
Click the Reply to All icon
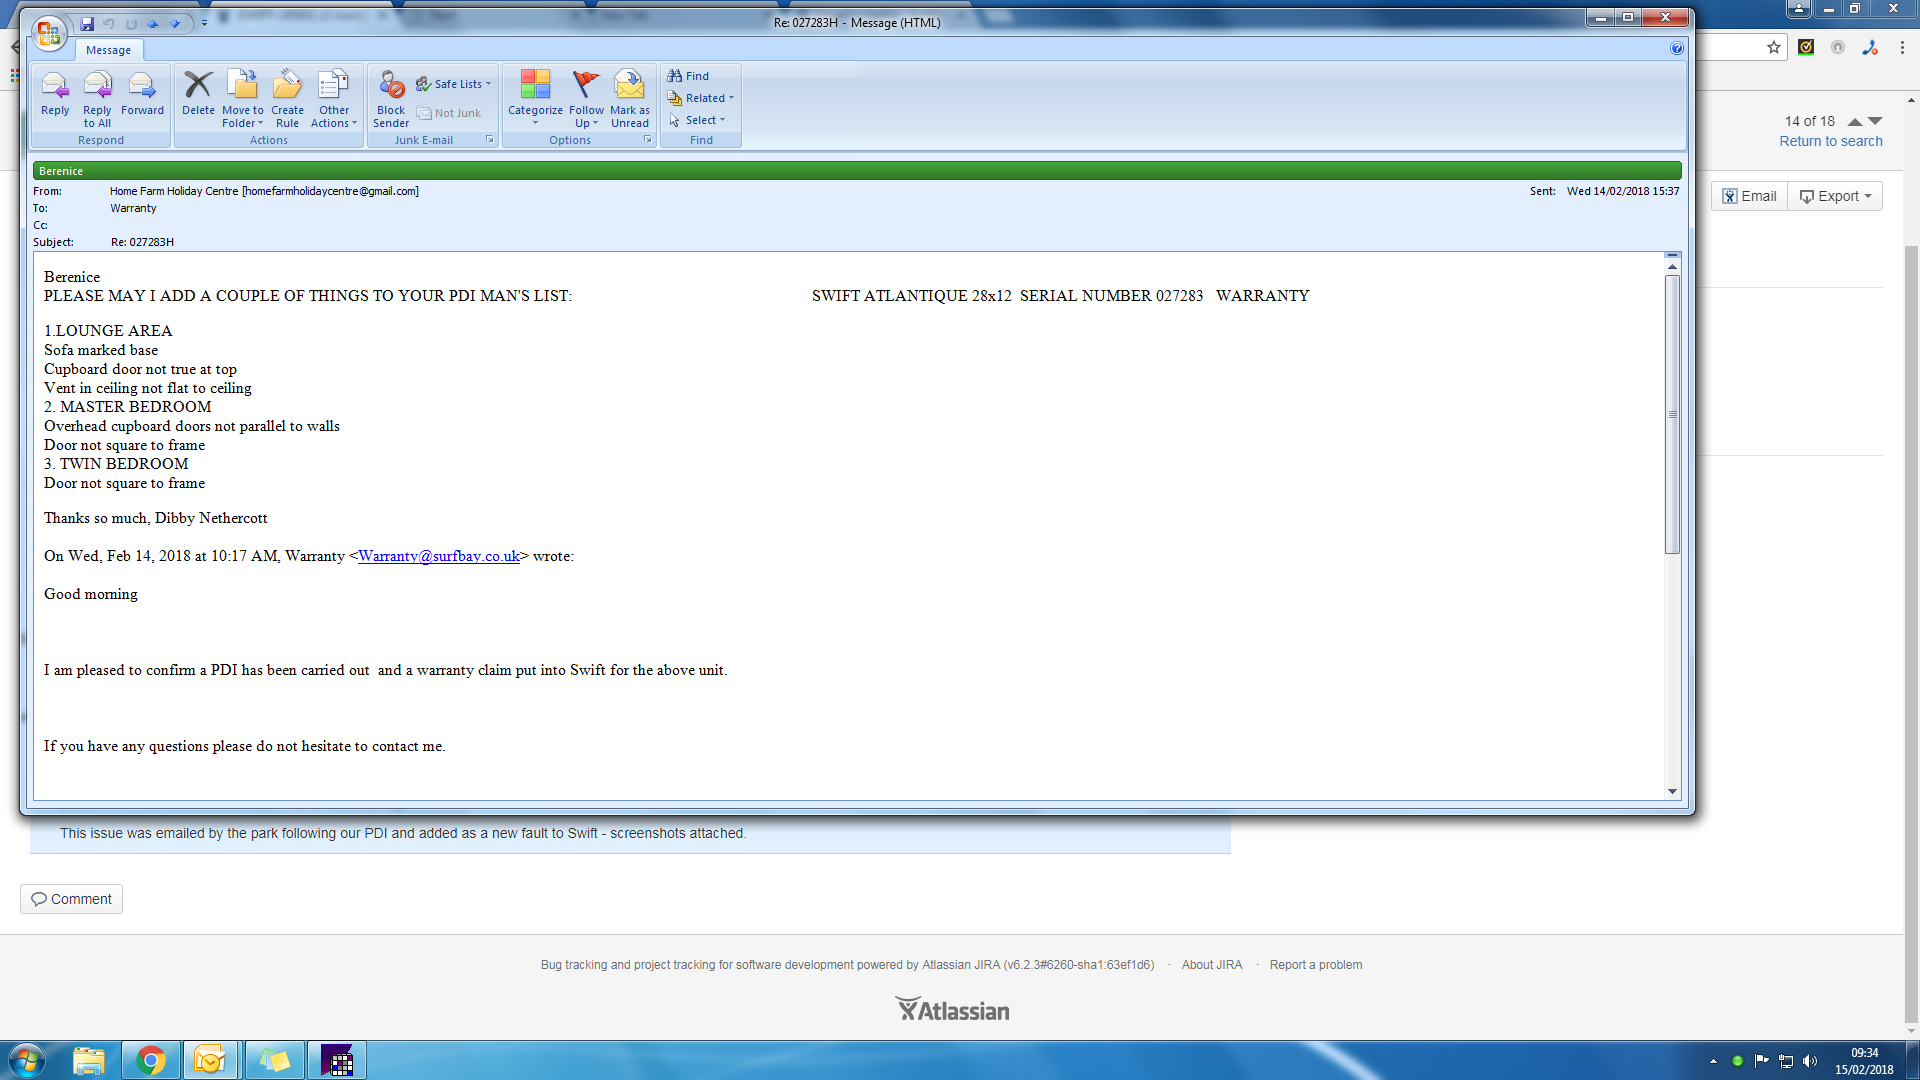tap(97, 87)
